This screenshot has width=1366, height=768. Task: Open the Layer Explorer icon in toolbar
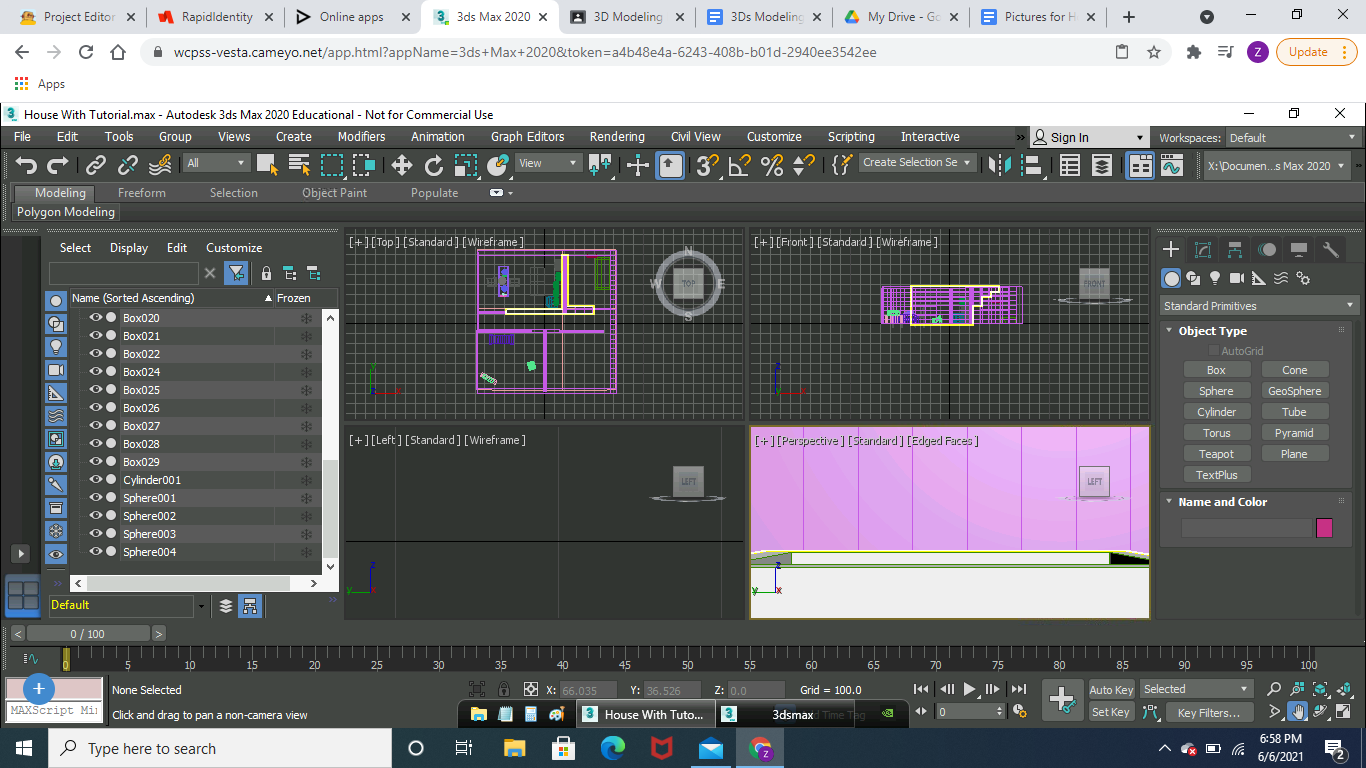(x=1101, y=165)
